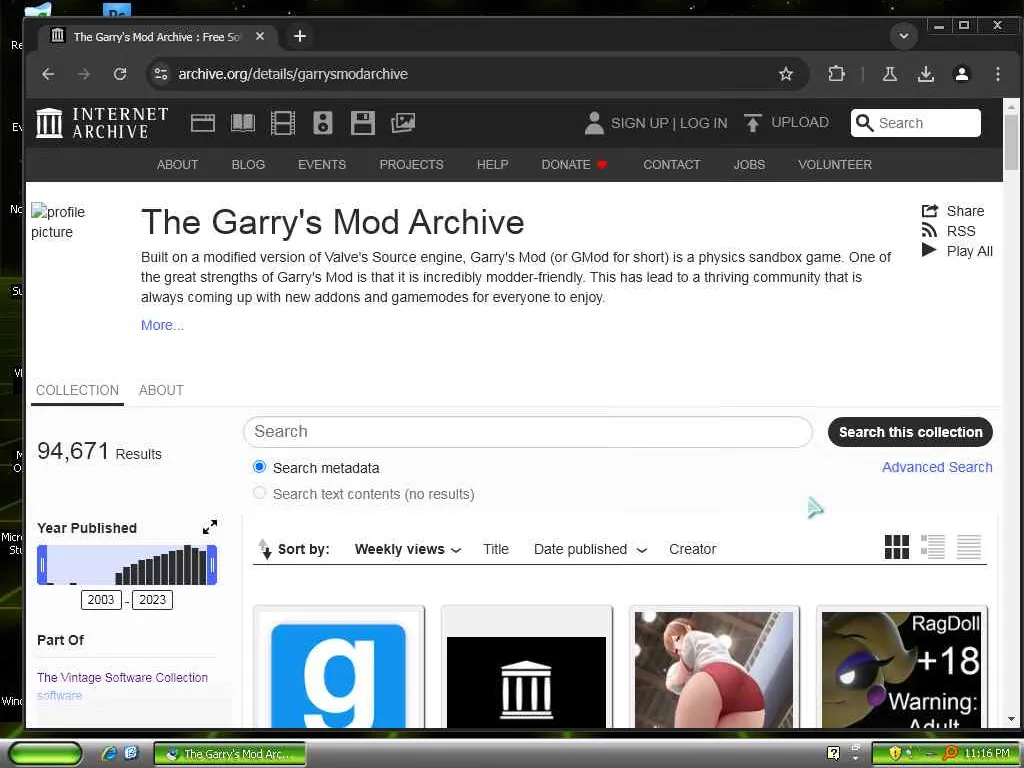This screenshot has width=1024, height=768.
Task: Open the browser Extensions puzzle icon
Action: pos(837,74)
